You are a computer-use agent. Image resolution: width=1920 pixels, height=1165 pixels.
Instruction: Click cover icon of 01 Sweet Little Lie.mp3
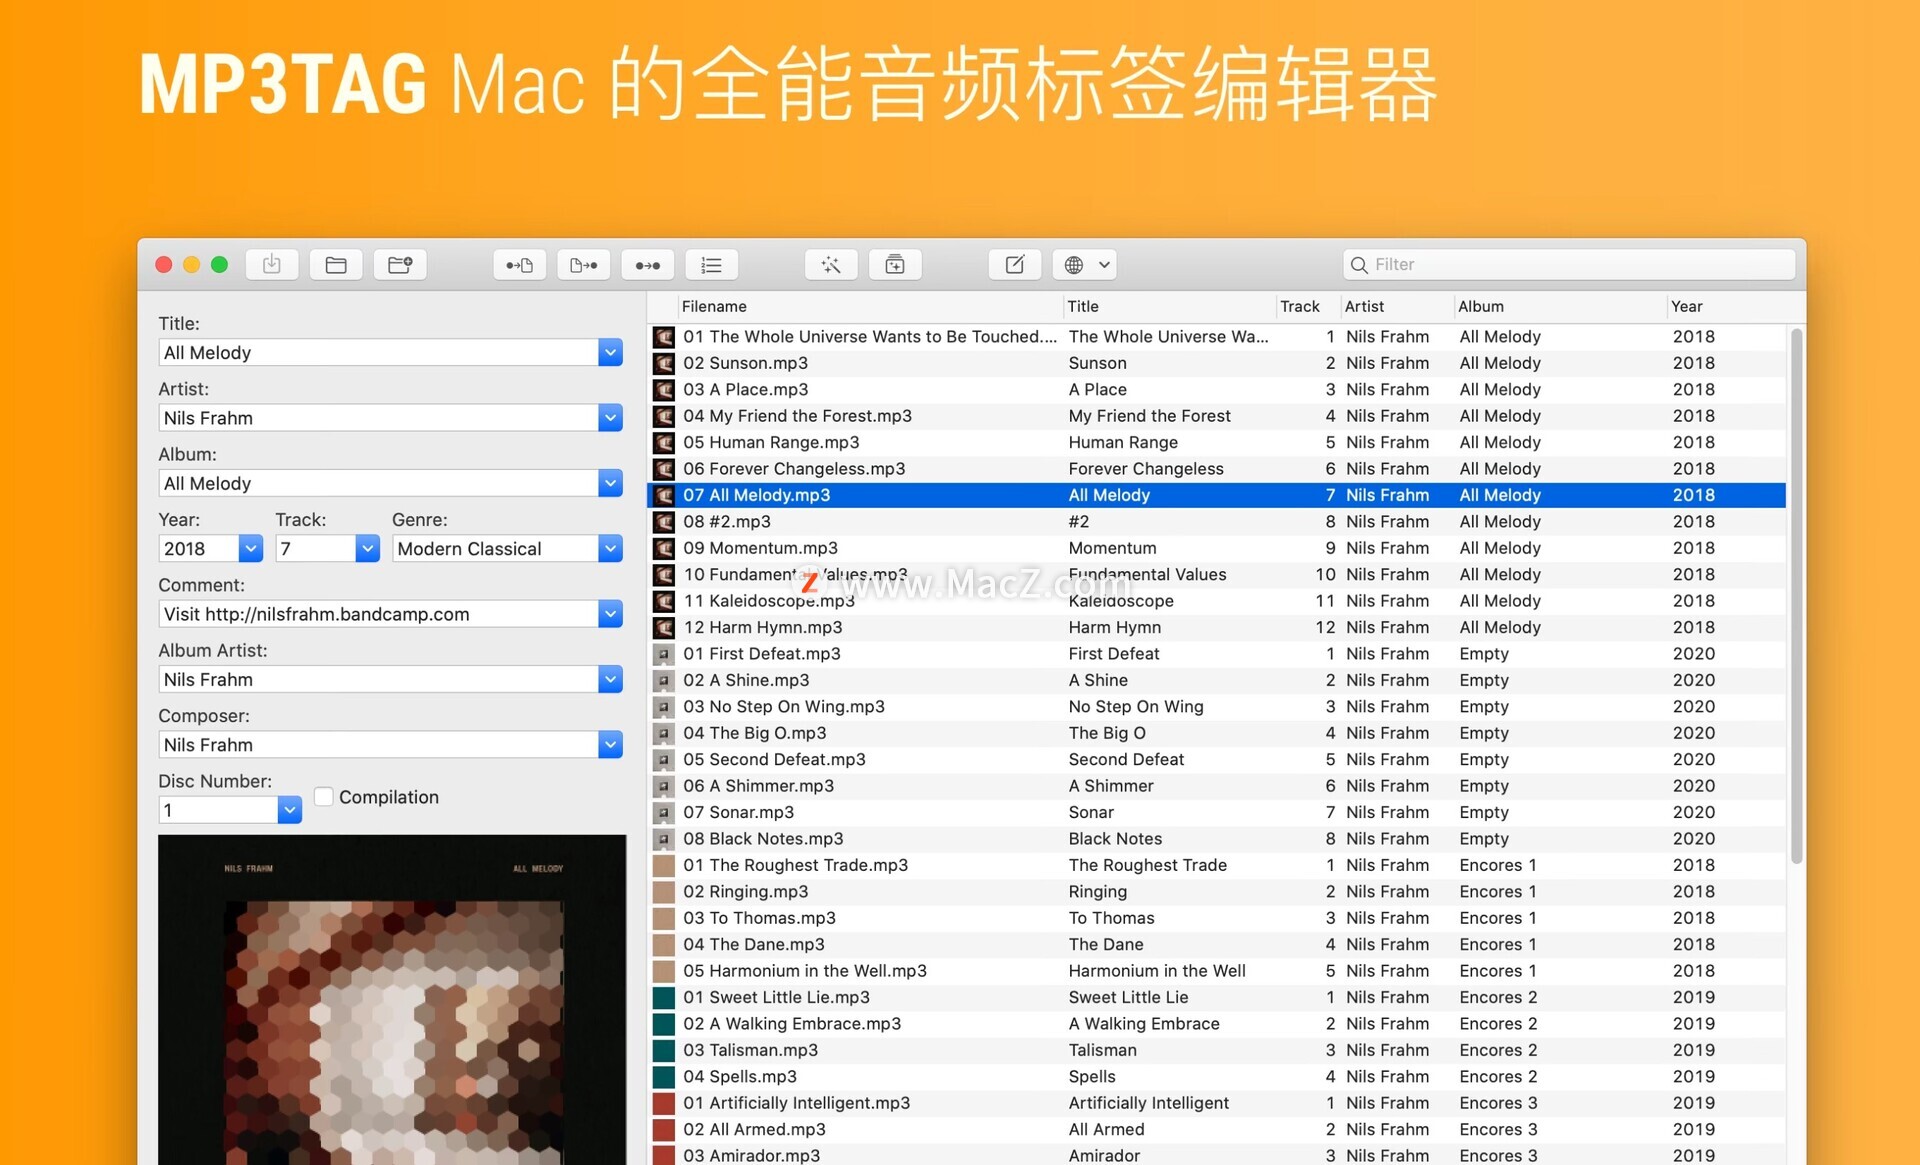tap(663, 997)
